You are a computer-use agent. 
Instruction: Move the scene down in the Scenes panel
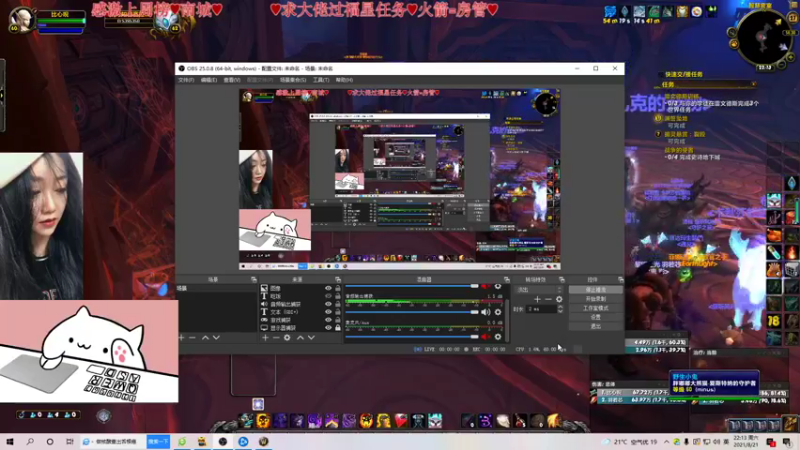point(216,338)
